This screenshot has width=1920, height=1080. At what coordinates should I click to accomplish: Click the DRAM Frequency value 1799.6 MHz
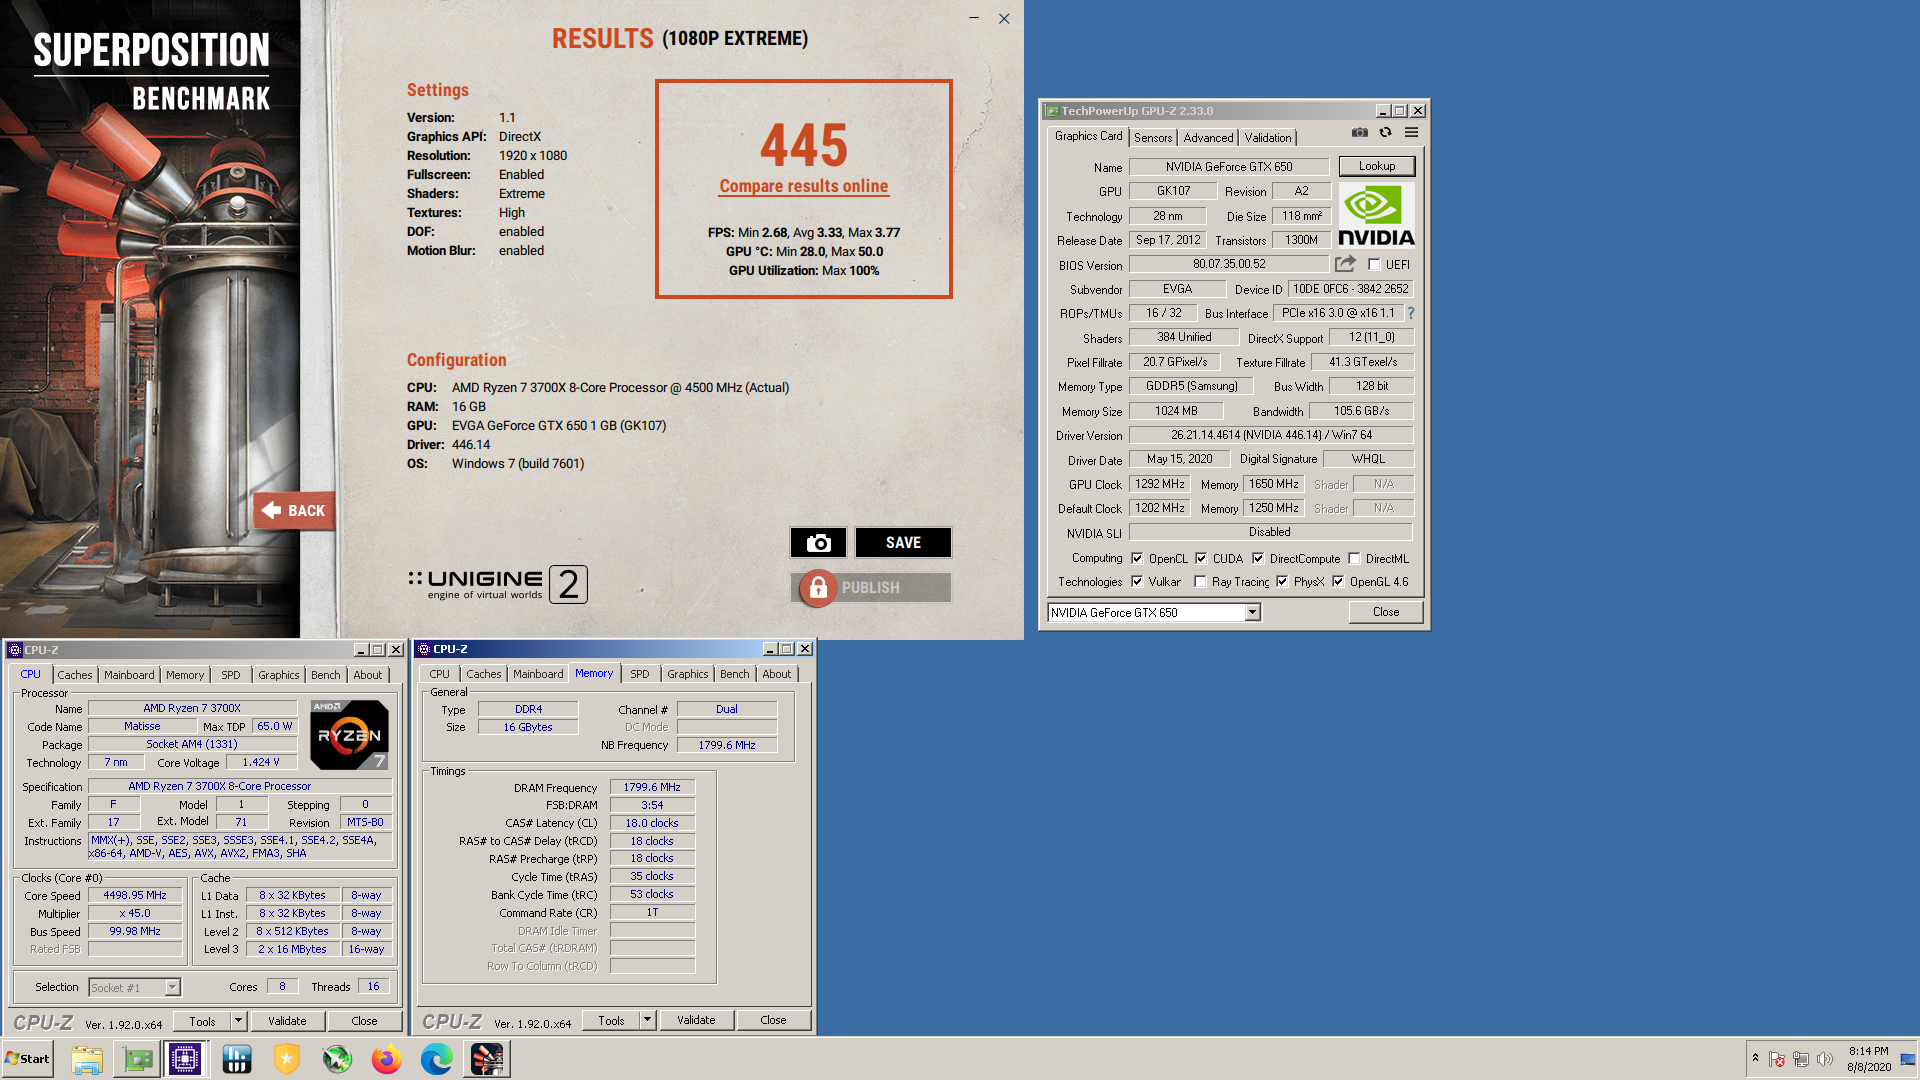652,787
